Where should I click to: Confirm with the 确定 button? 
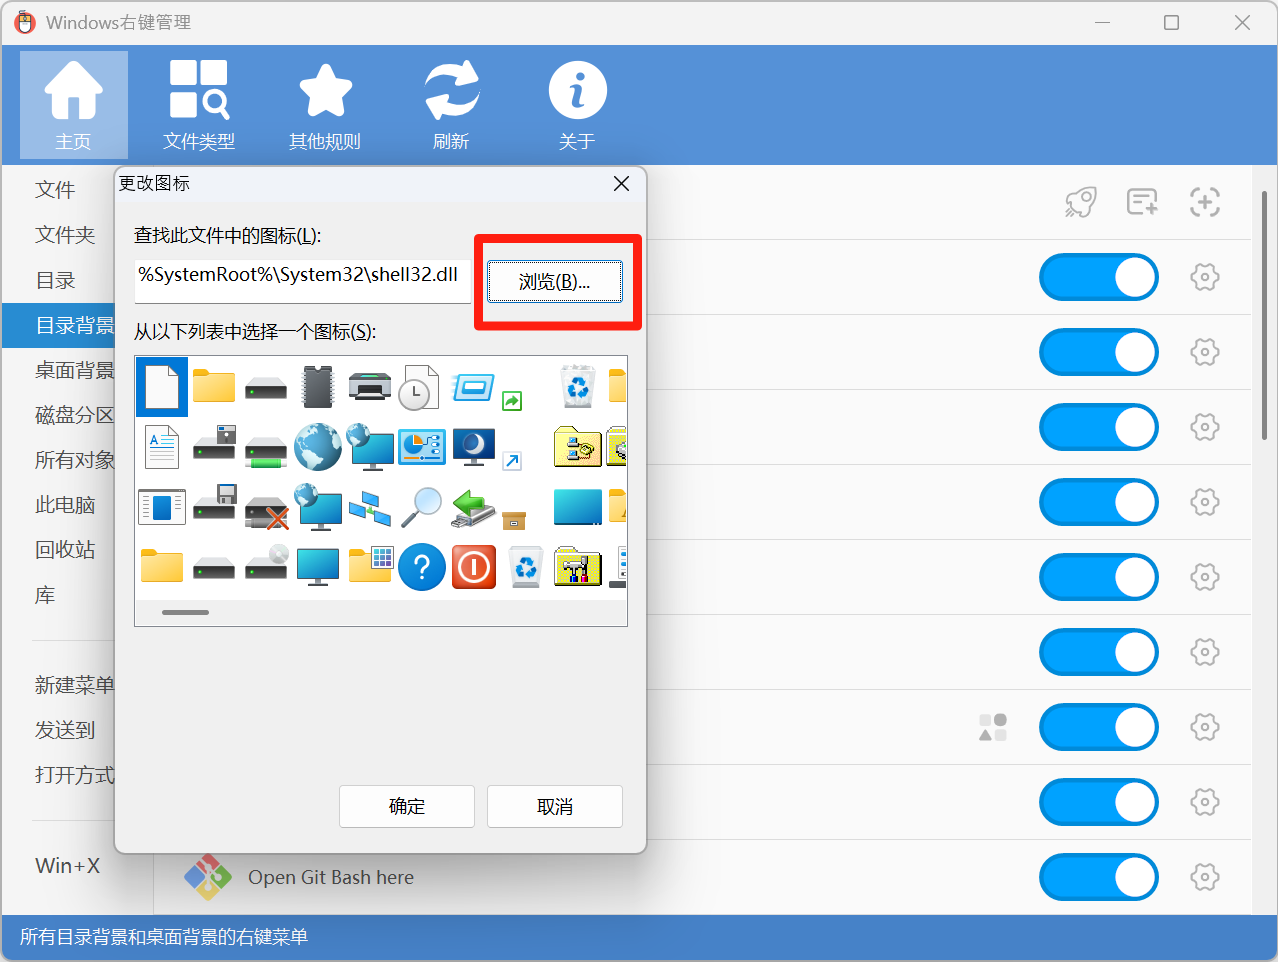click(407, 807)
